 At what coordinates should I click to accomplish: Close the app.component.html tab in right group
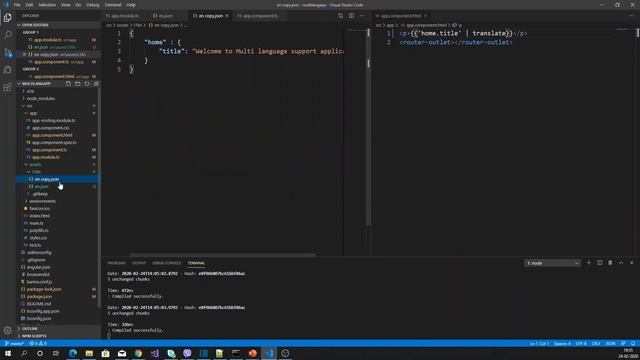(x=425, y=16)
